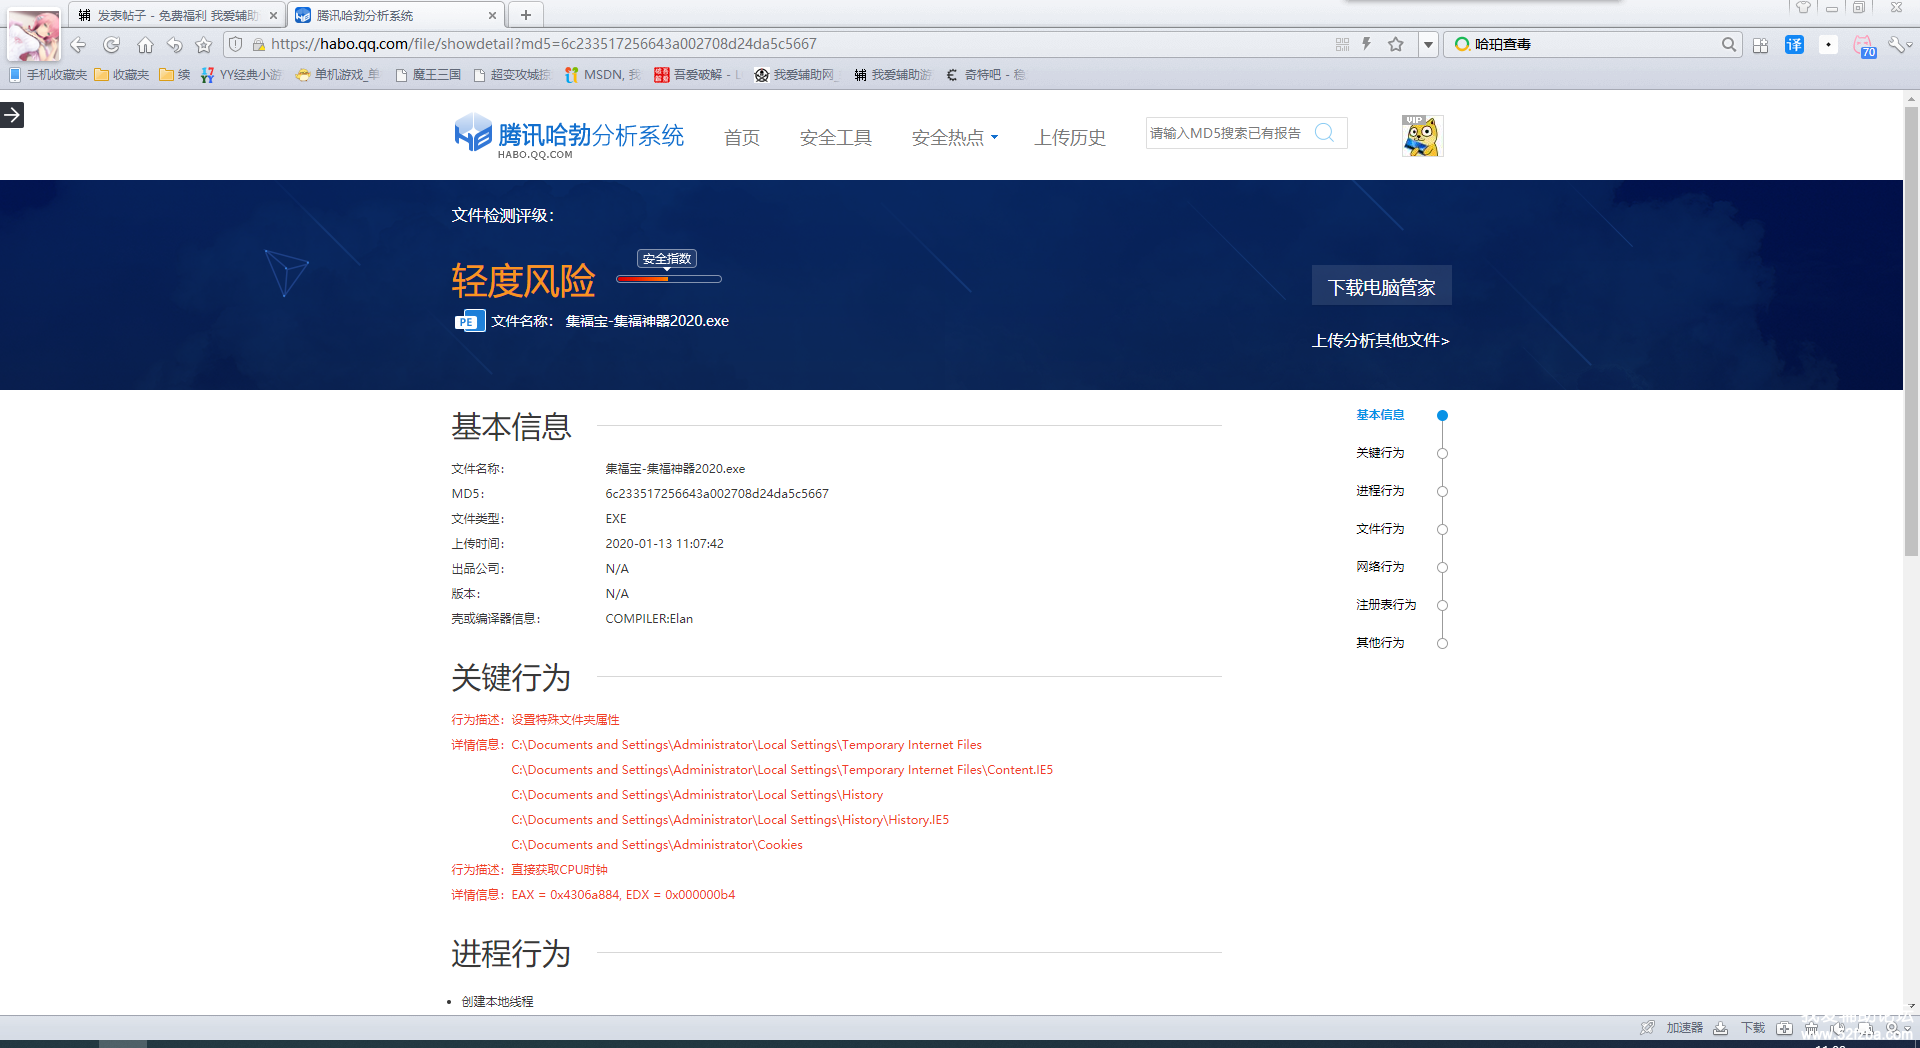The image size is (1920, 1048).
Task: Open the extensions grid icon
Action: (1761, 45)
